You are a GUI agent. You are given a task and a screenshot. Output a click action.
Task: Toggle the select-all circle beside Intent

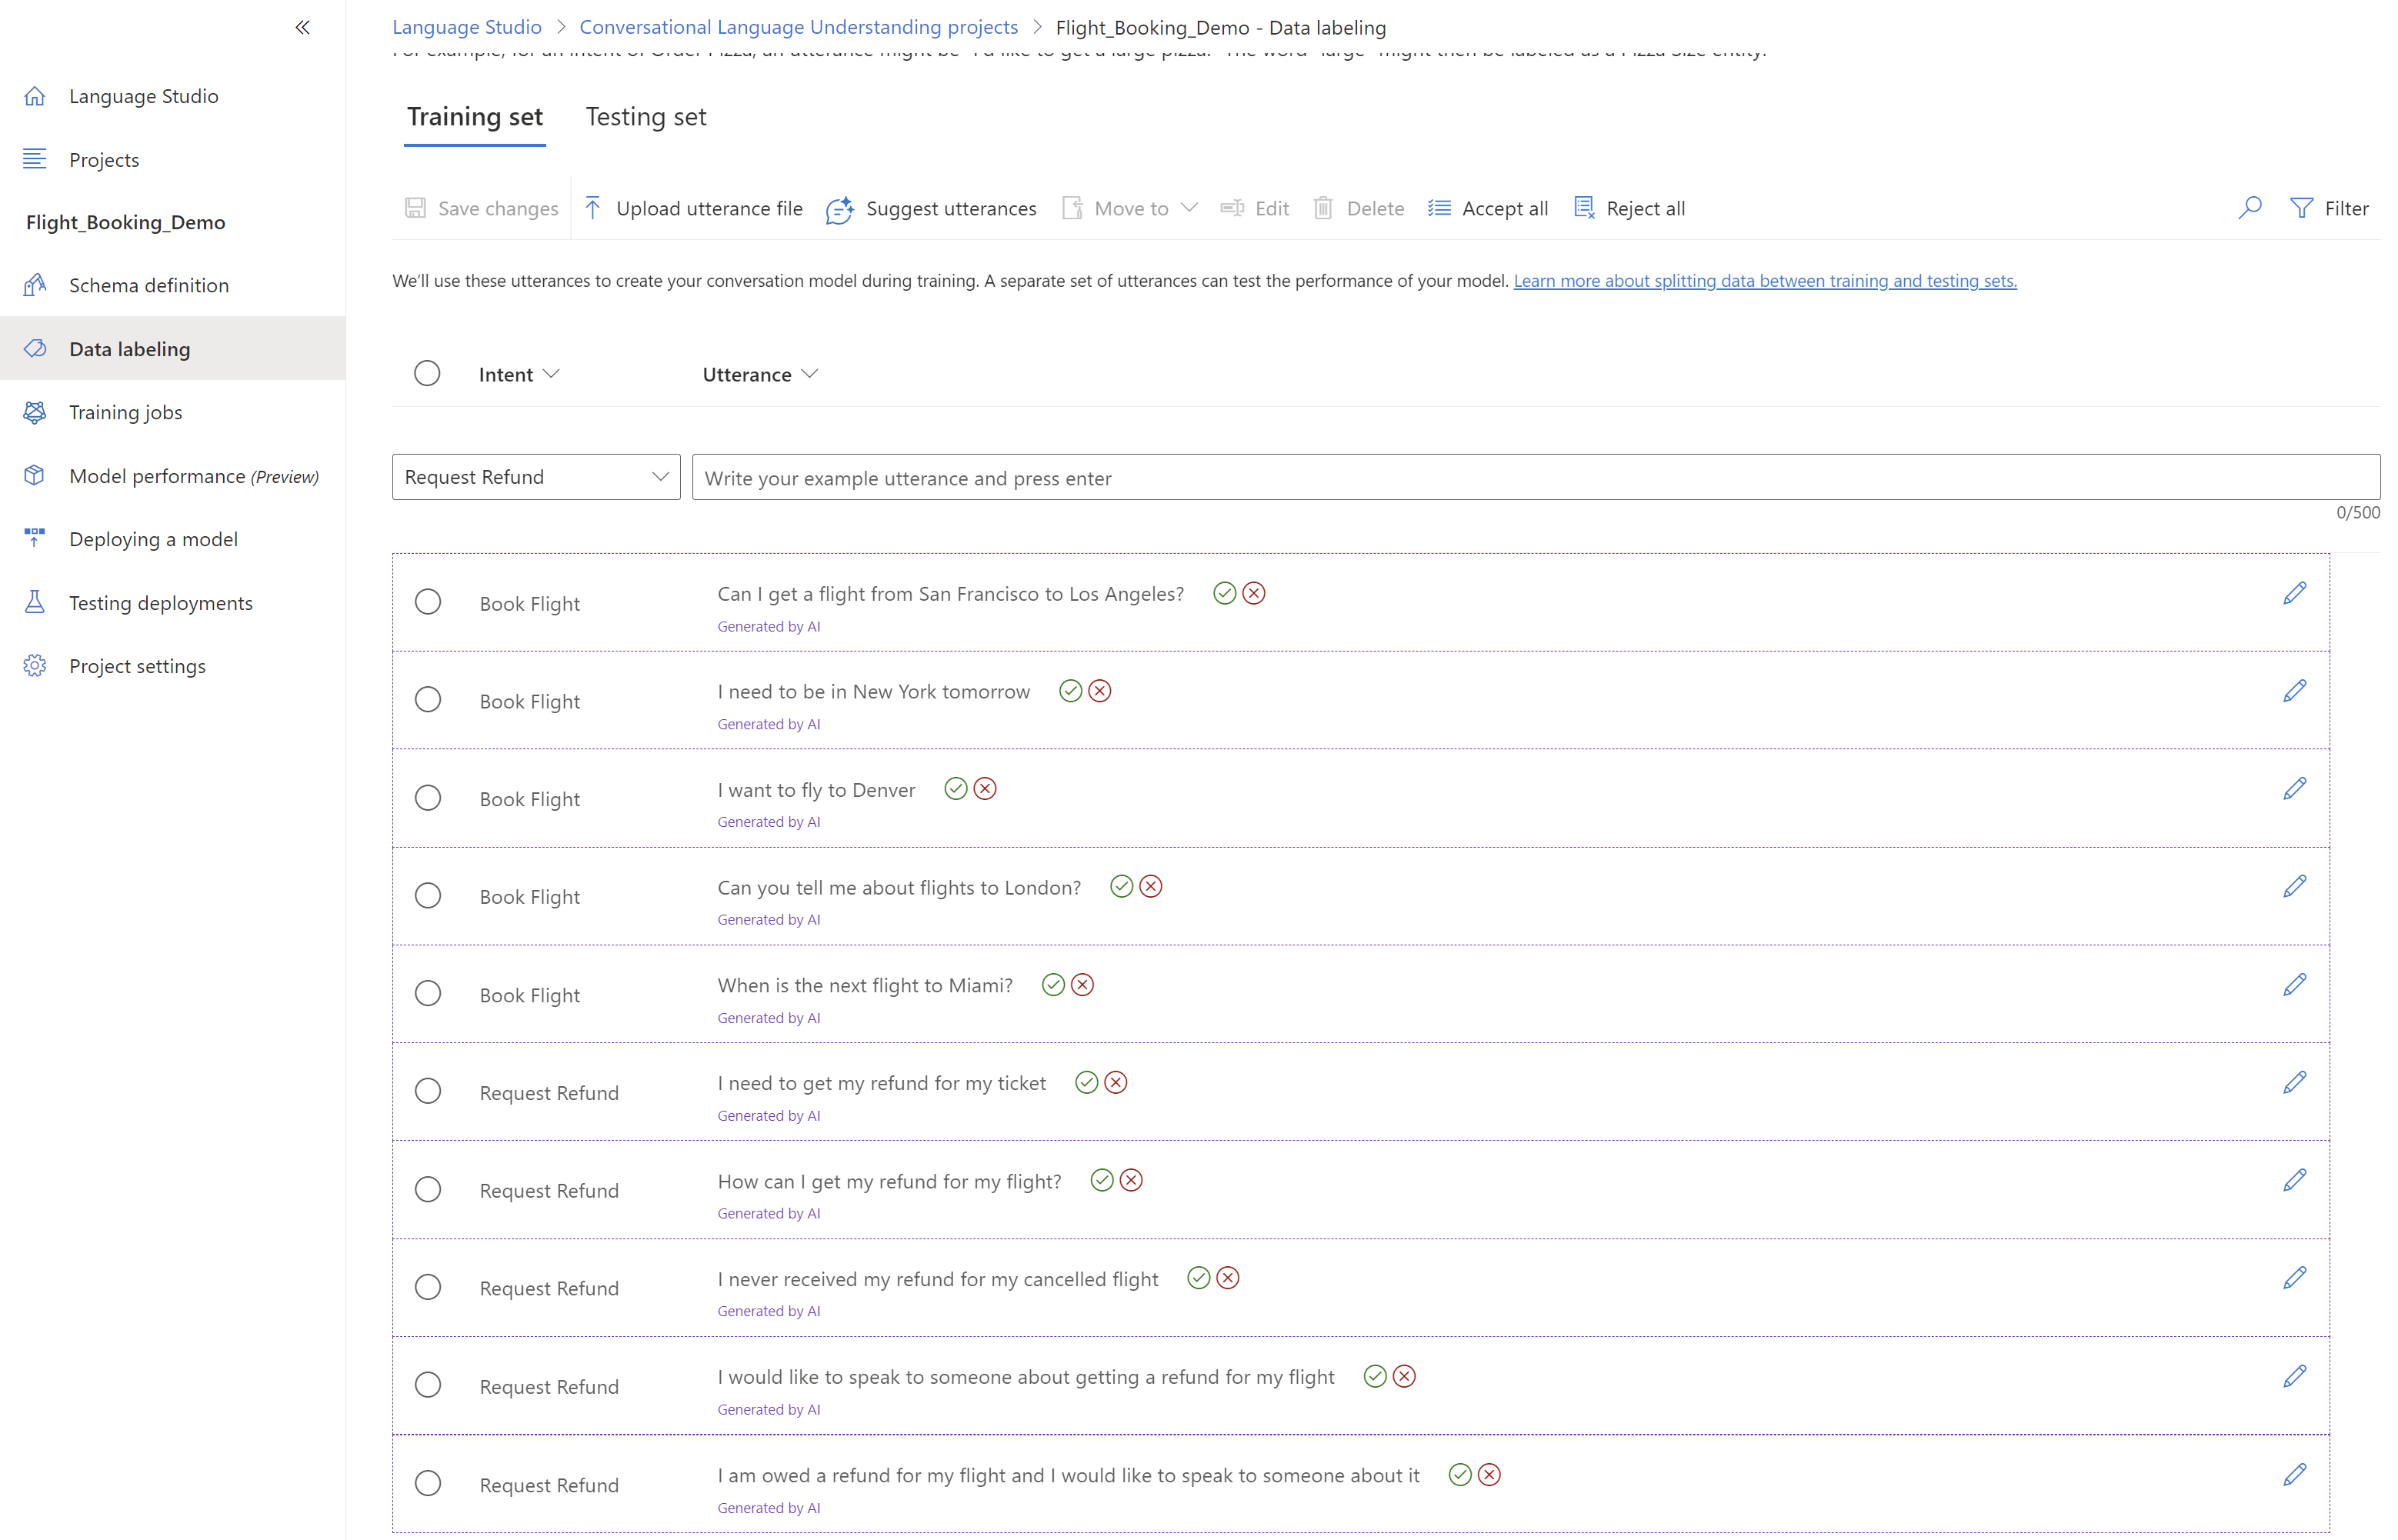pyautogui.click(x=427, y=373)
